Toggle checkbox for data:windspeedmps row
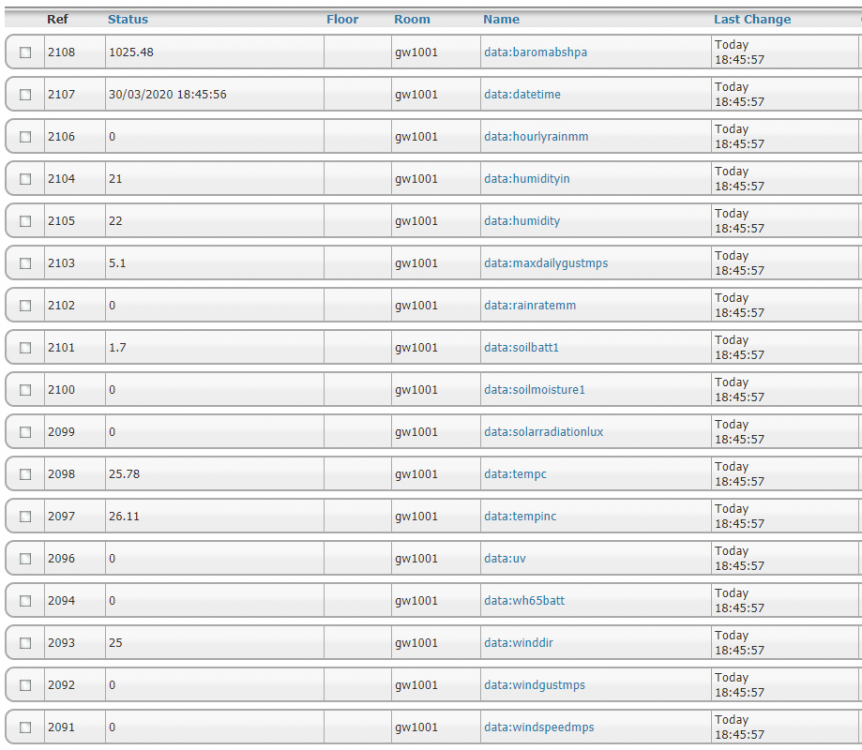The height and width of the screenshot is (750, 862). 25,728
